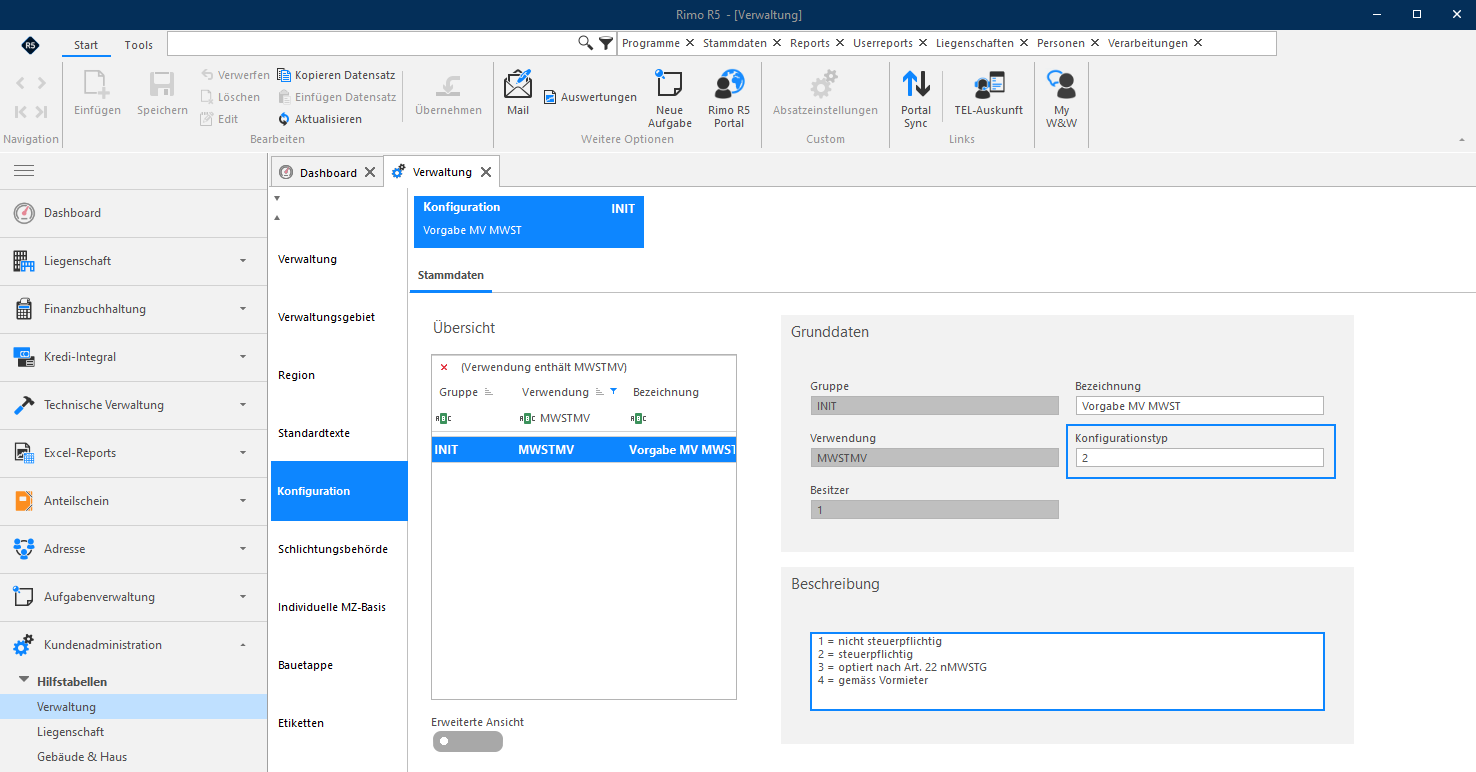Close the Verwaltung tab
Viewport: 1476px width, 772px height.
[x=485, y=173]
